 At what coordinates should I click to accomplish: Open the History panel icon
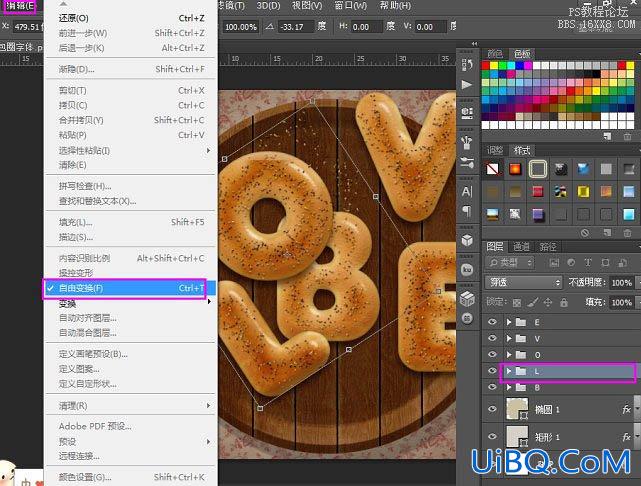click(467, 64)
